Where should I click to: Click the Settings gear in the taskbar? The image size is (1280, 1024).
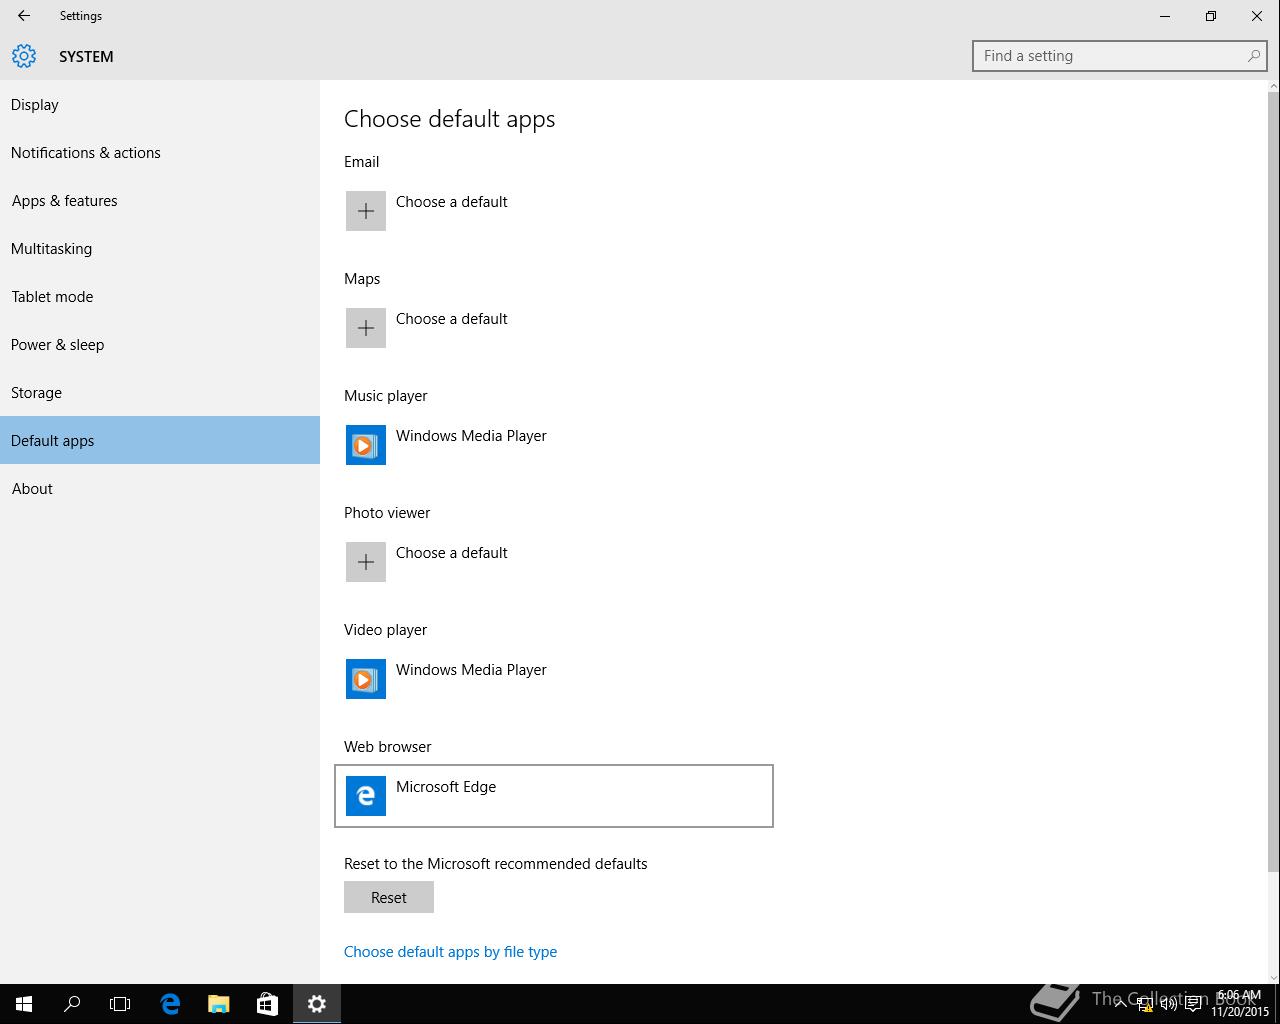317,1004
